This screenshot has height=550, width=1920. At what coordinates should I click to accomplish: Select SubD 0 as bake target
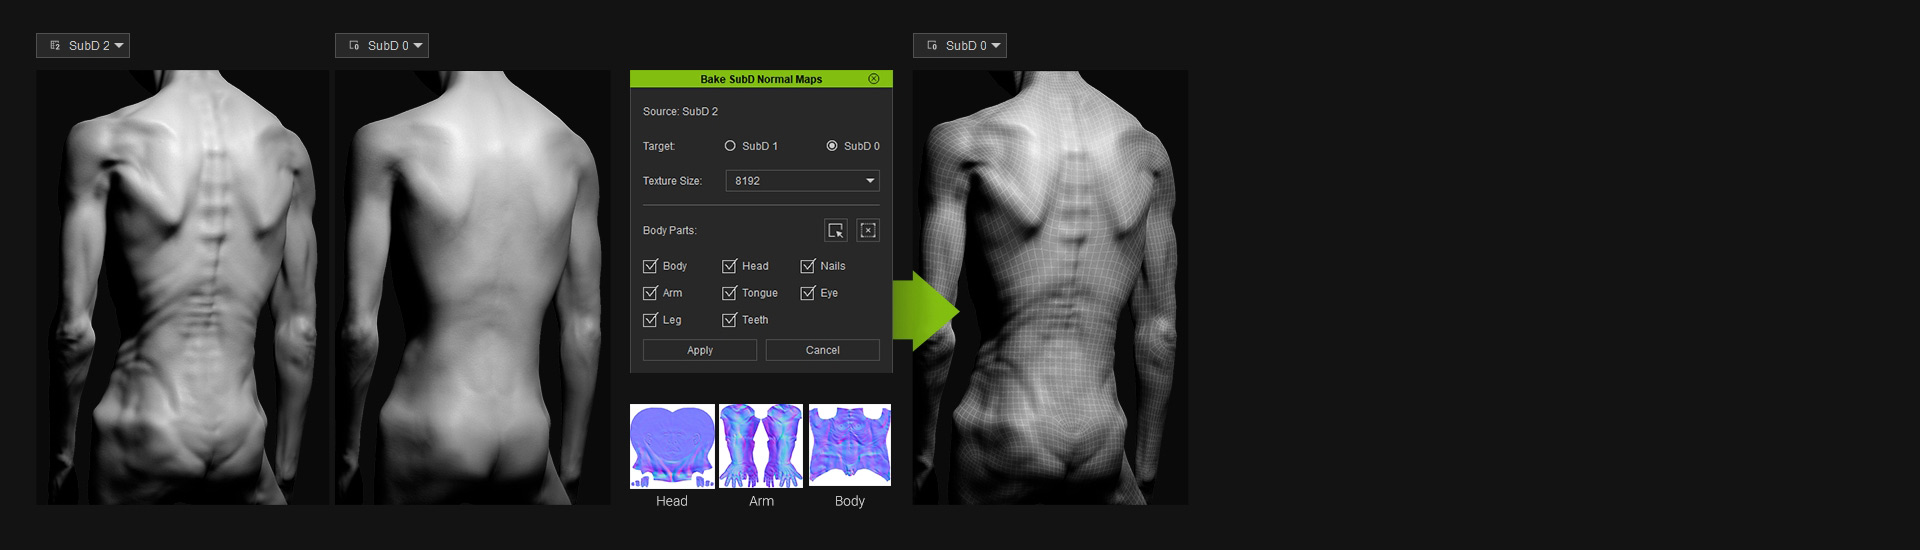coord(832,146)
